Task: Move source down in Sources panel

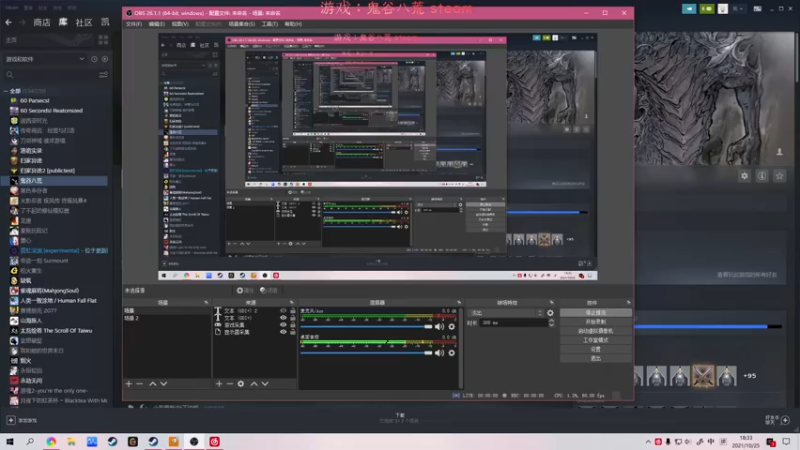Action: (x=265, y=384)
